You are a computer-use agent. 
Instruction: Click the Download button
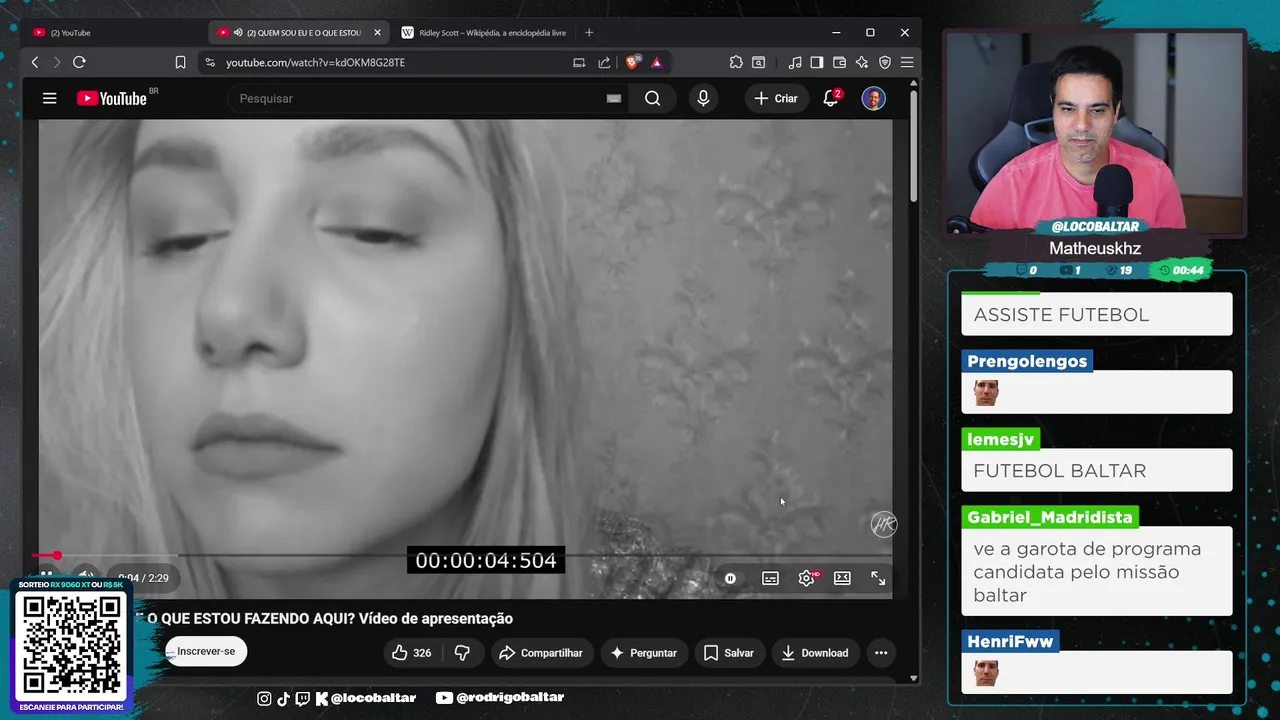click(814, 653)
